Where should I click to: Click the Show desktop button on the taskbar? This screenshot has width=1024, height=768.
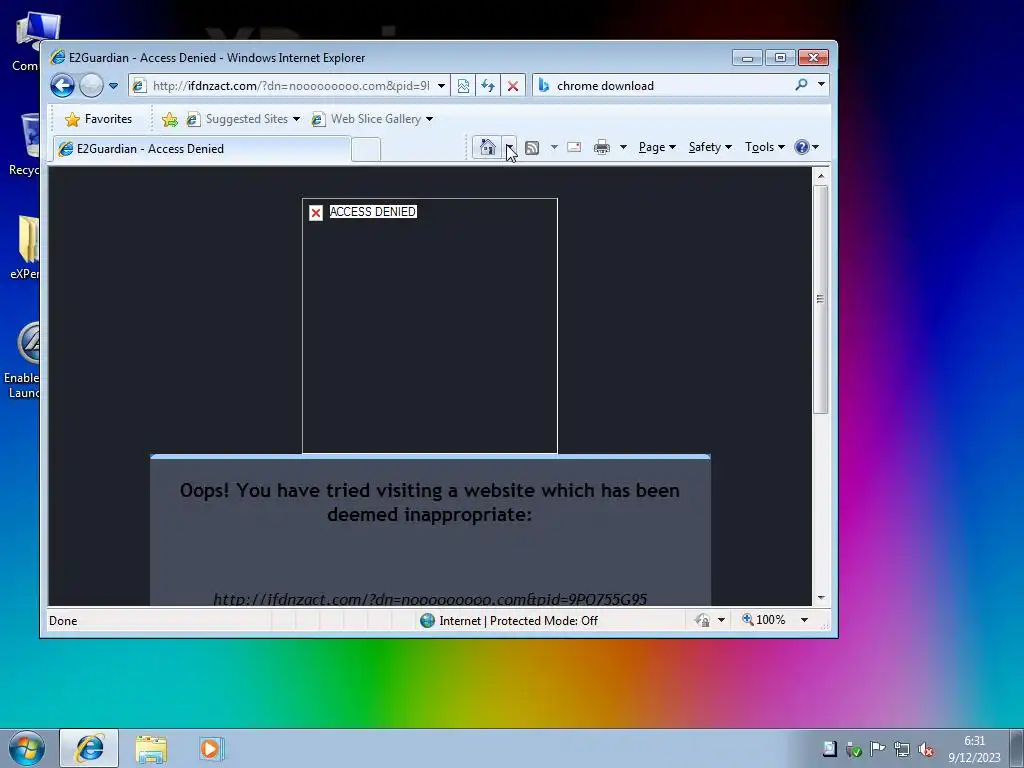[x=1017, y=748]
